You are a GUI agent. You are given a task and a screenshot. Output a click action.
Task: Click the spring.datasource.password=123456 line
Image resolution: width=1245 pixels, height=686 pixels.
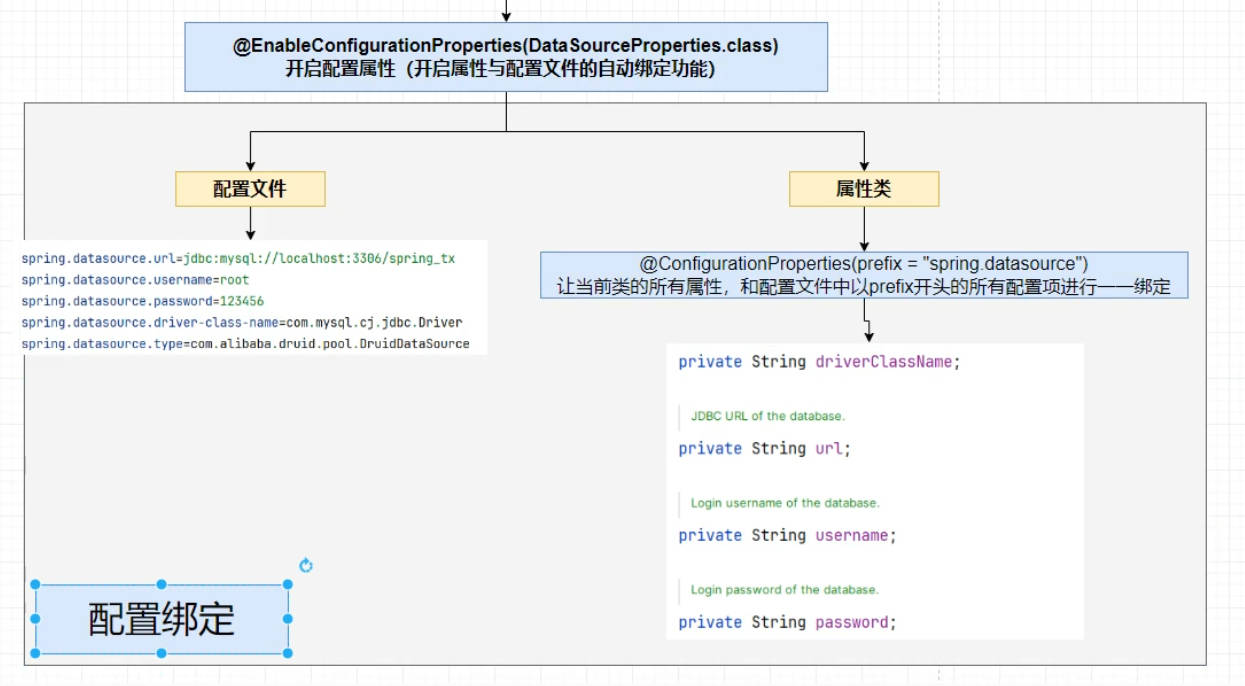tap(142, 301)
